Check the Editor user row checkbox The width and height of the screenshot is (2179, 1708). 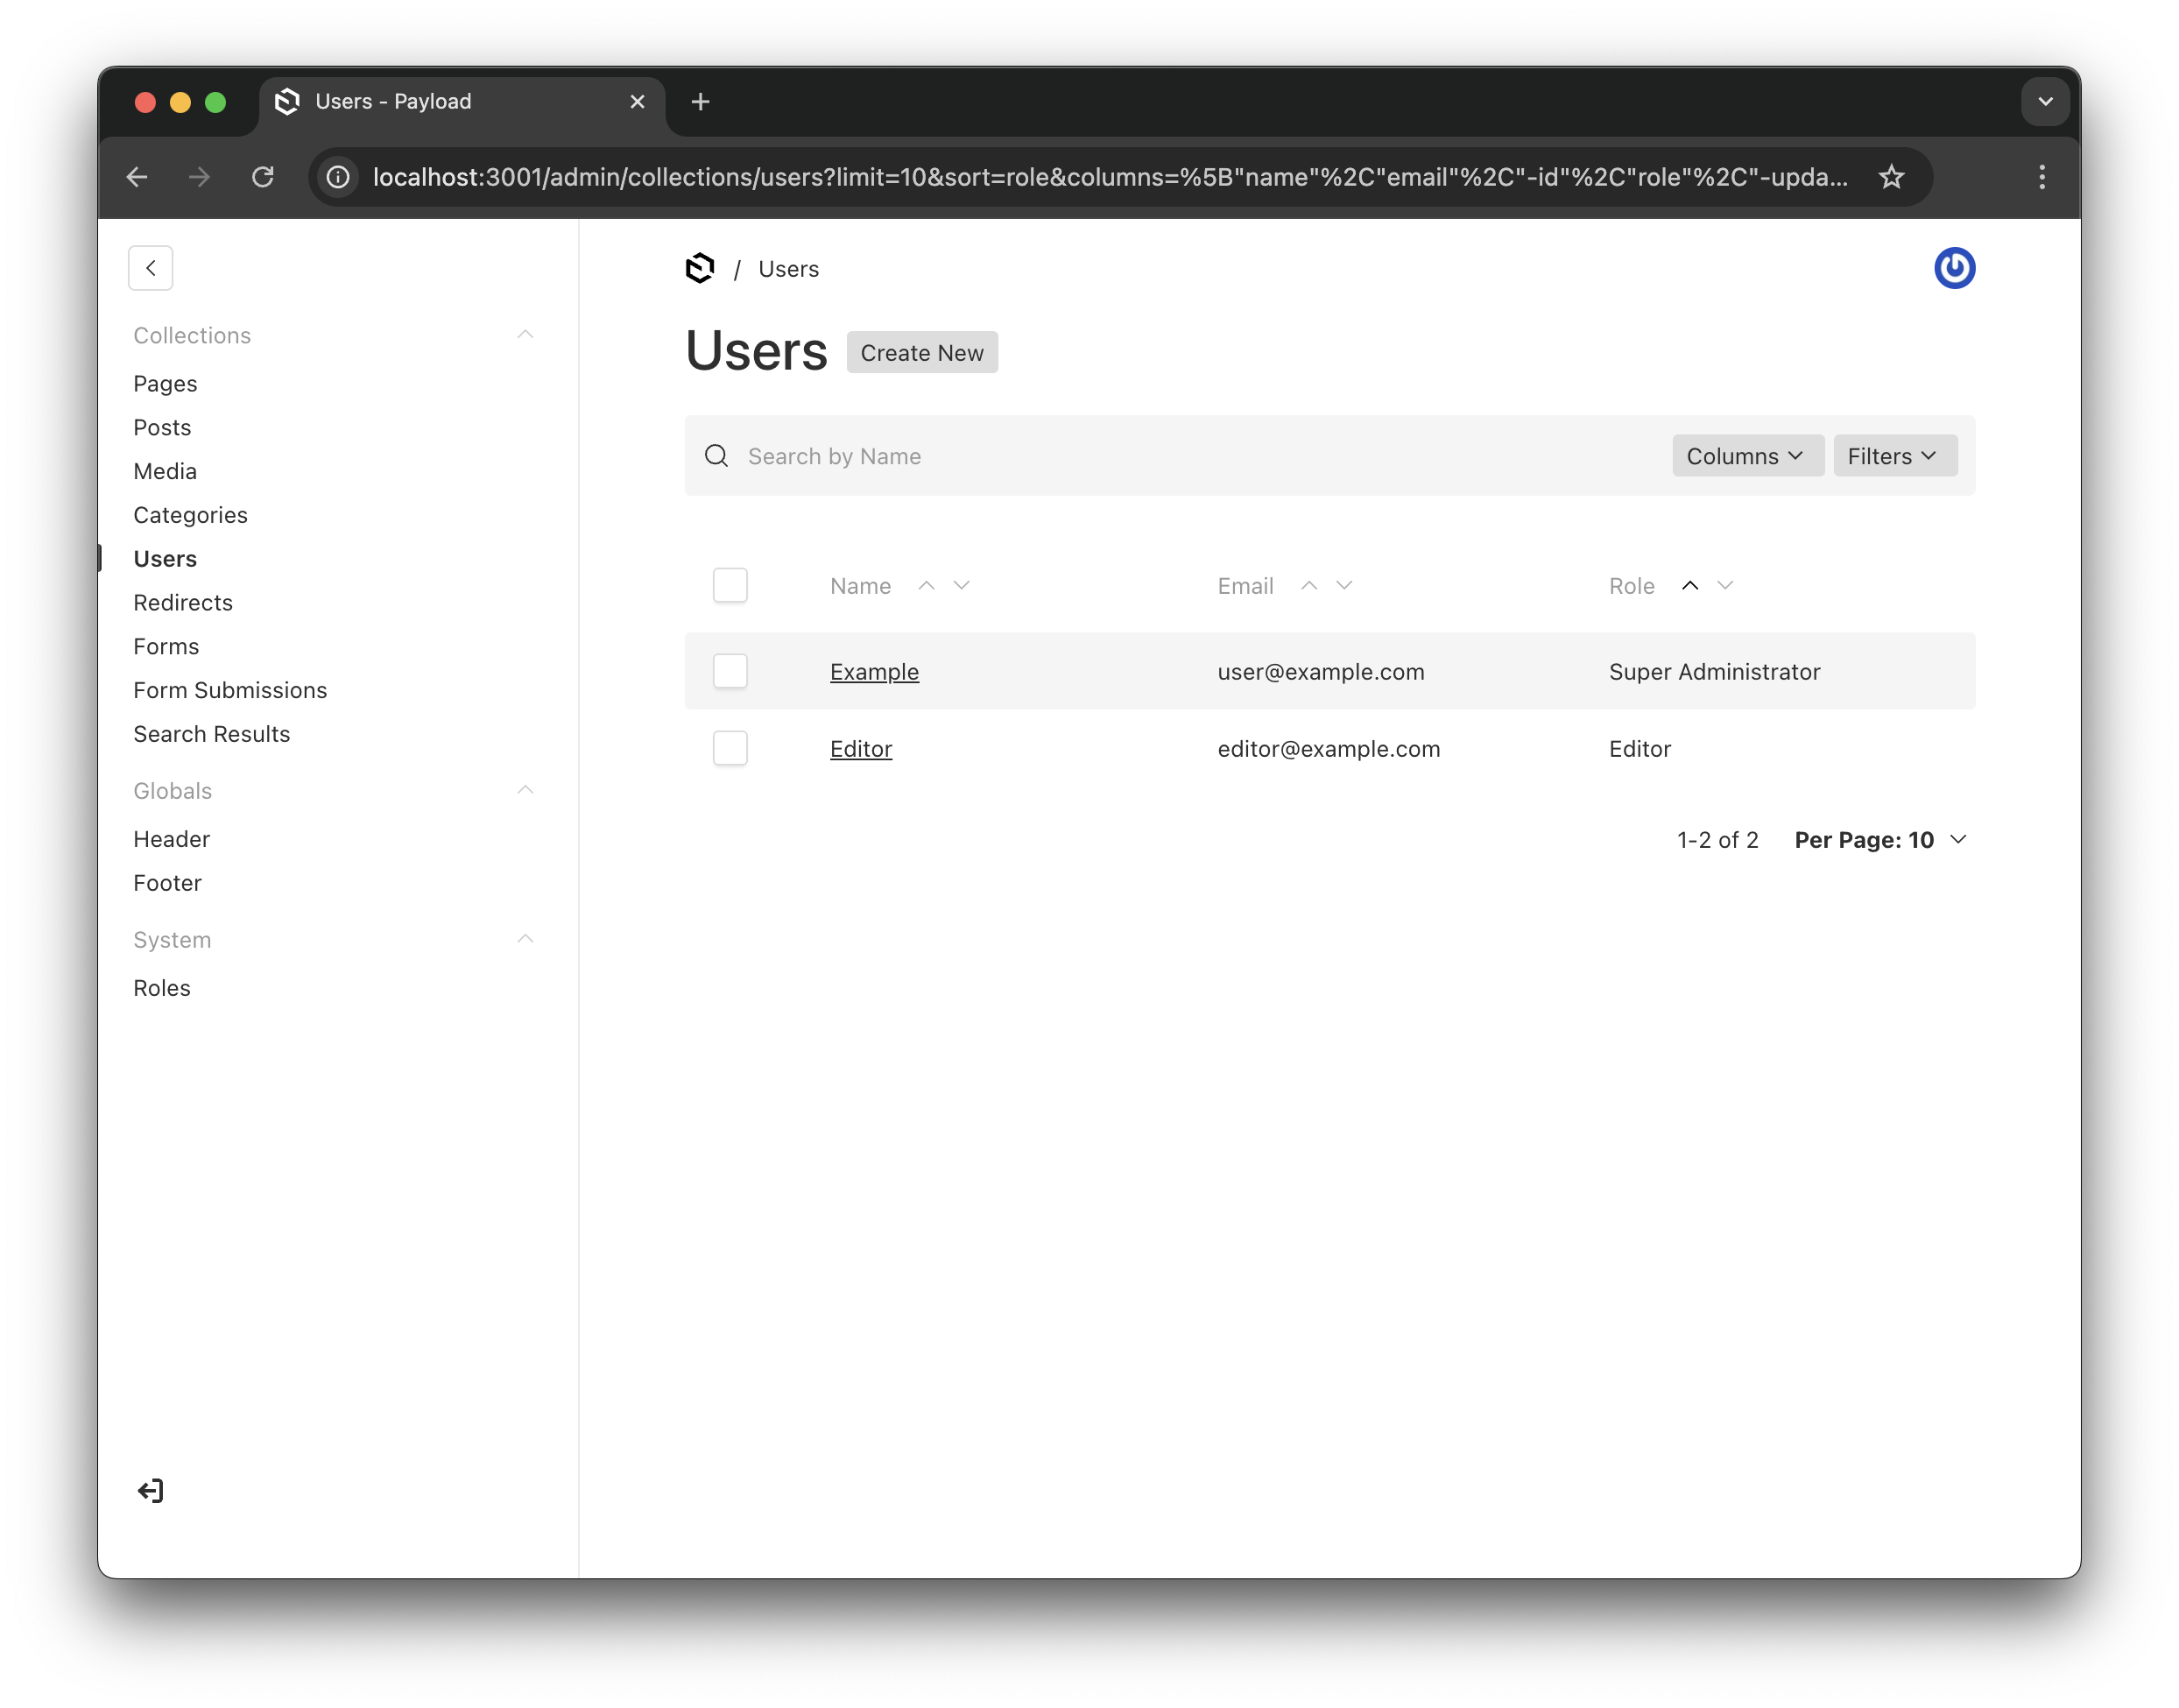point(730,748)
